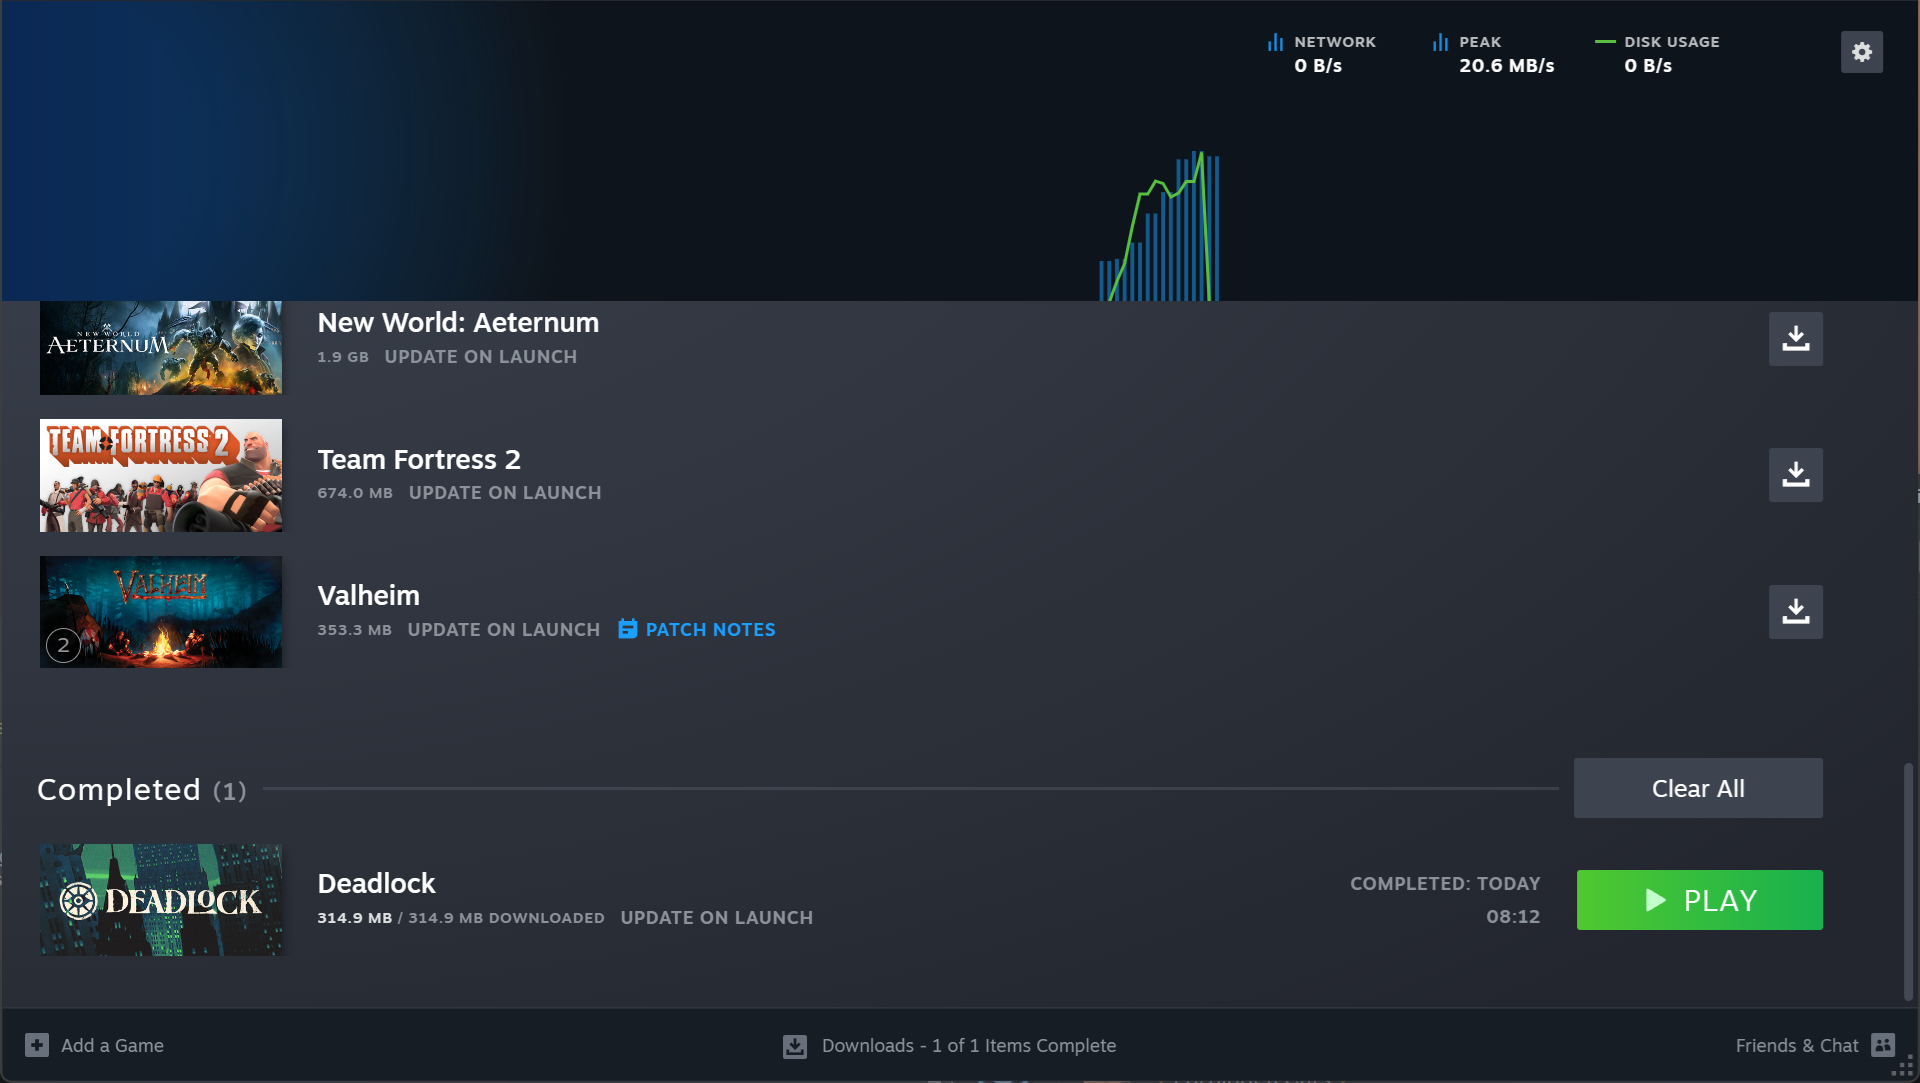
Task: Play Deadlock with the green button
Action: click(1699, 900)
